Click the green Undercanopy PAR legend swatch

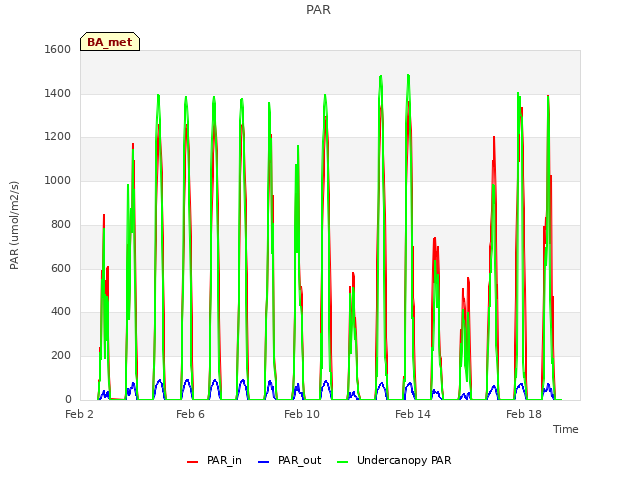pos(343,462)
